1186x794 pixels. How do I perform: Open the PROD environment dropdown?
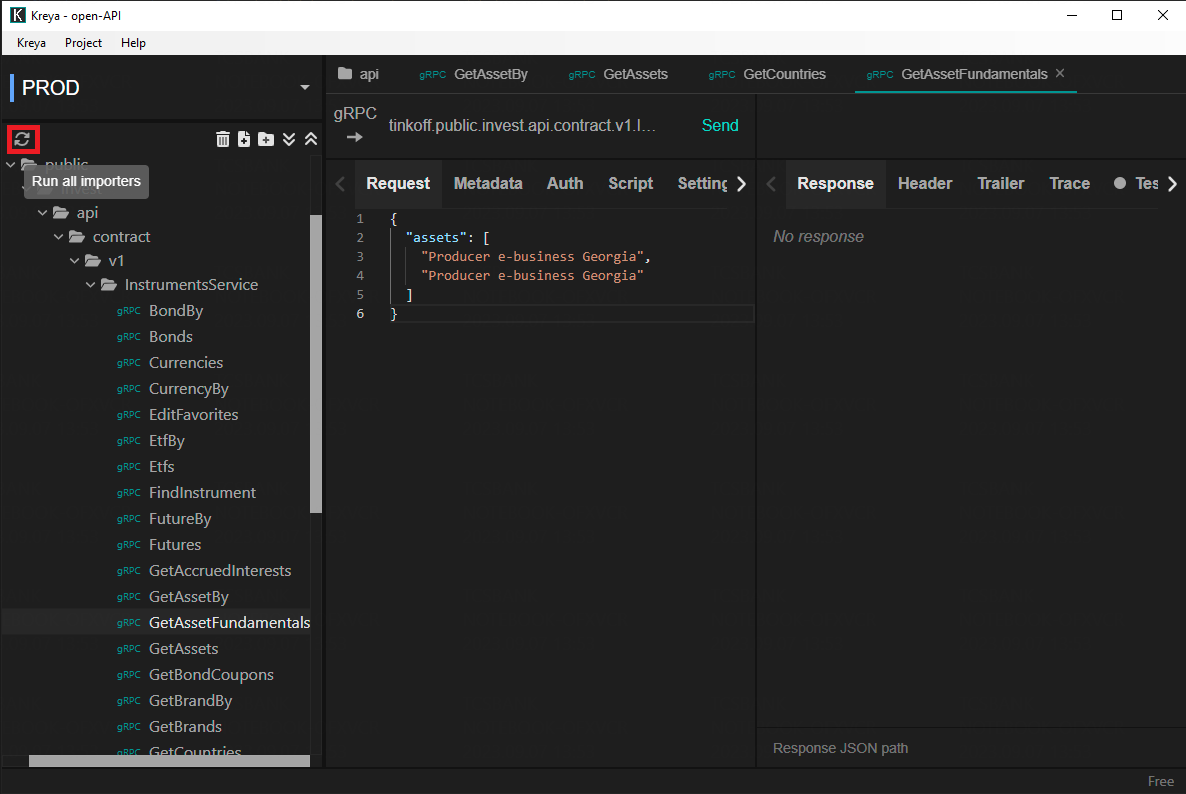(x=304, y=88)
